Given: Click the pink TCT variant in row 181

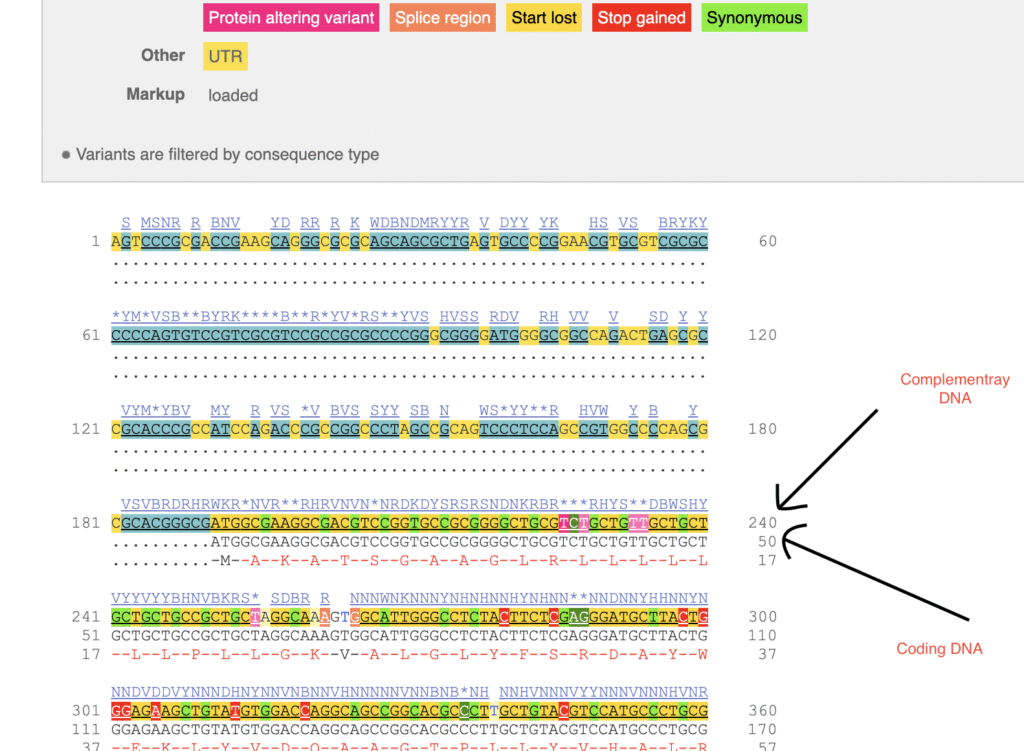Looking at the screenshot, I should pyautogui.click(x=572, y=522).
